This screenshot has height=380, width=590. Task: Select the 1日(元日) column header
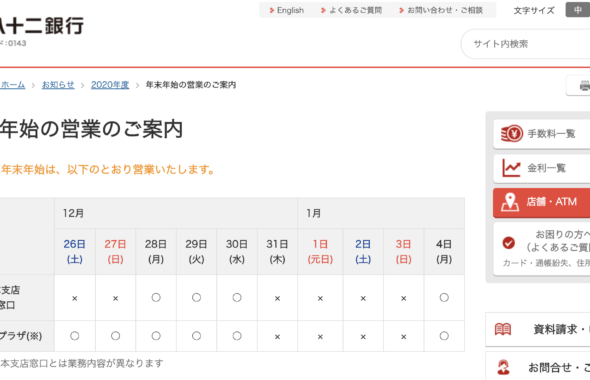click(320, 252)
